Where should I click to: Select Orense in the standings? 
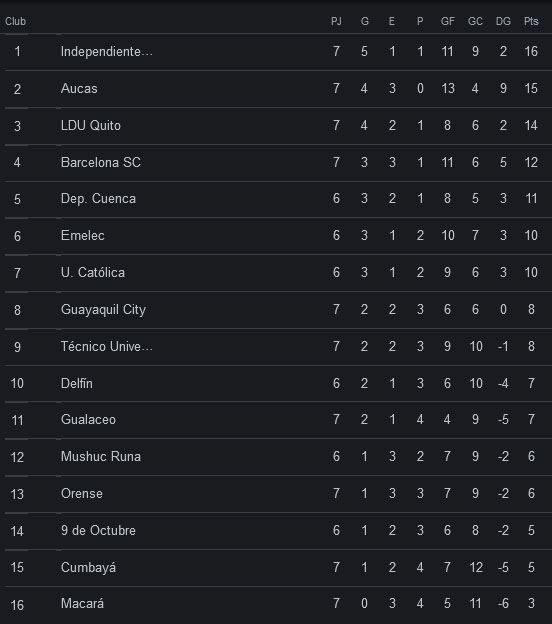82,493
